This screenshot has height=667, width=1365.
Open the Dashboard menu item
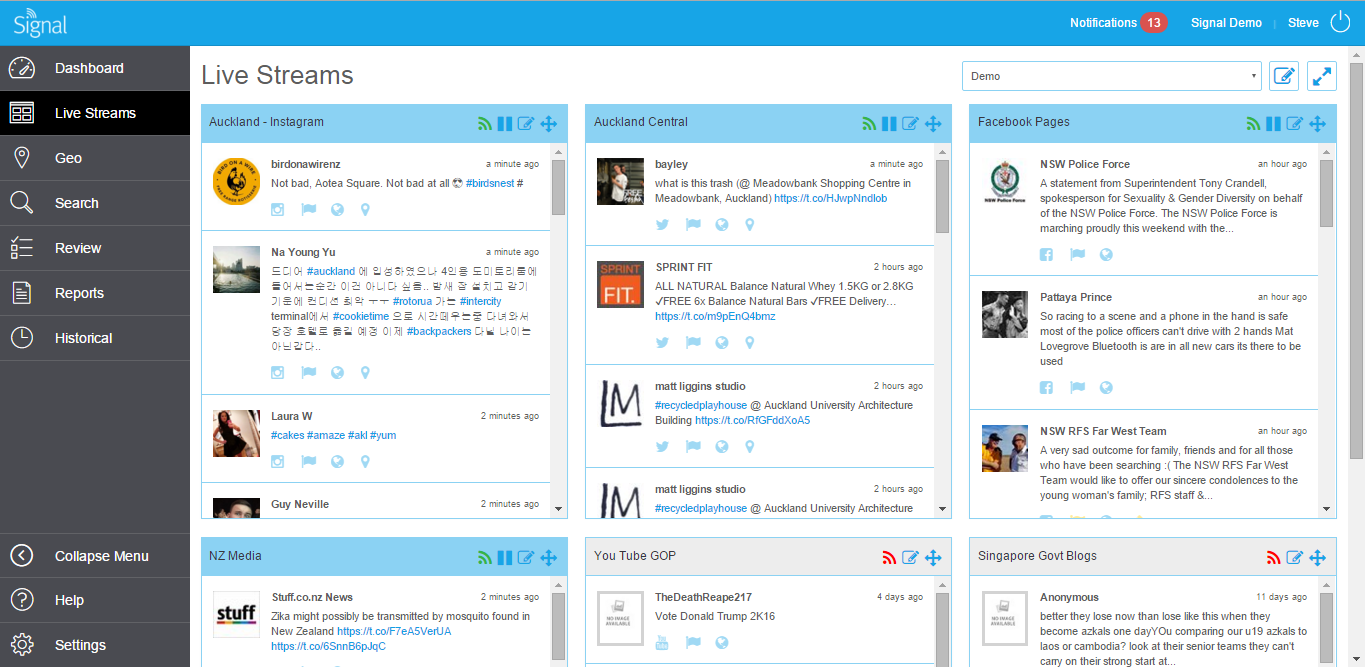[x=95, y=68]
